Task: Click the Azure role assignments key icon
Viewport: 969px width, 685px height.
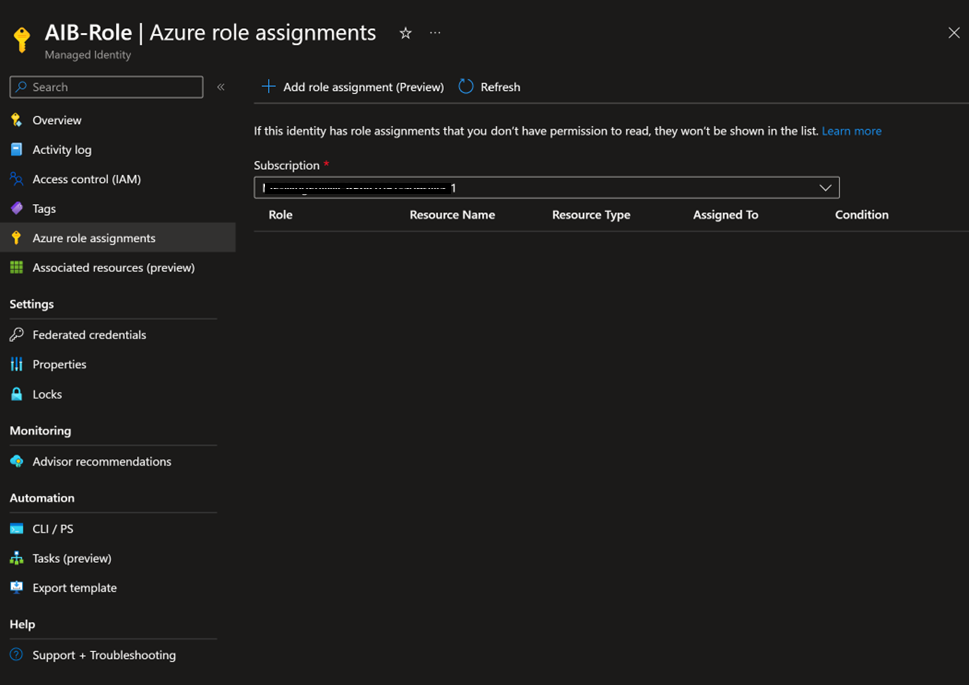Action: coord(17,238)
